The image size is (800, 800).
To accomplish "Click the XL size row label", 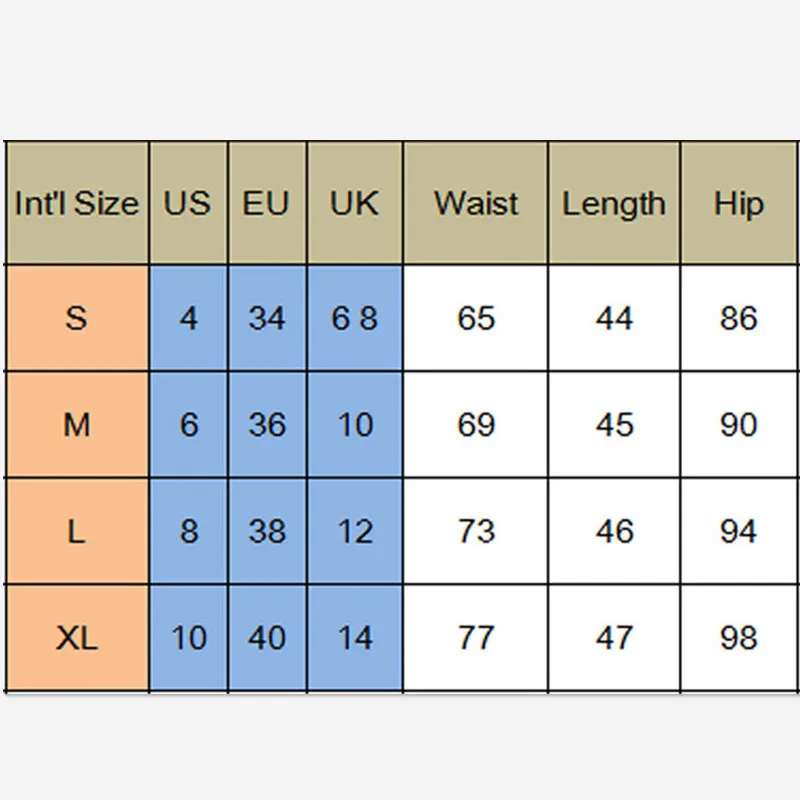I will click(77, 637).
